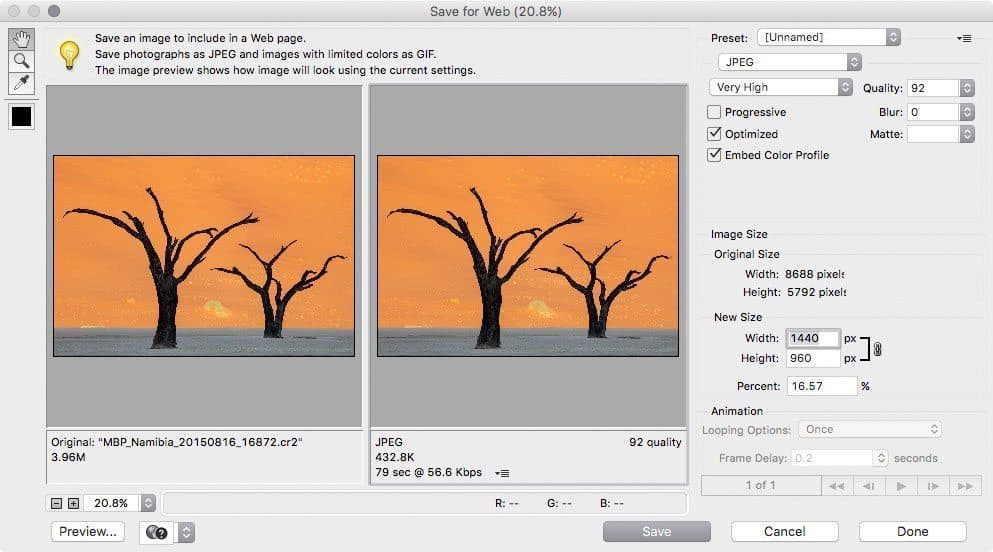Enable the Progressive checkbox
This screenshot has height=552, width=993.
click(714, 113)
